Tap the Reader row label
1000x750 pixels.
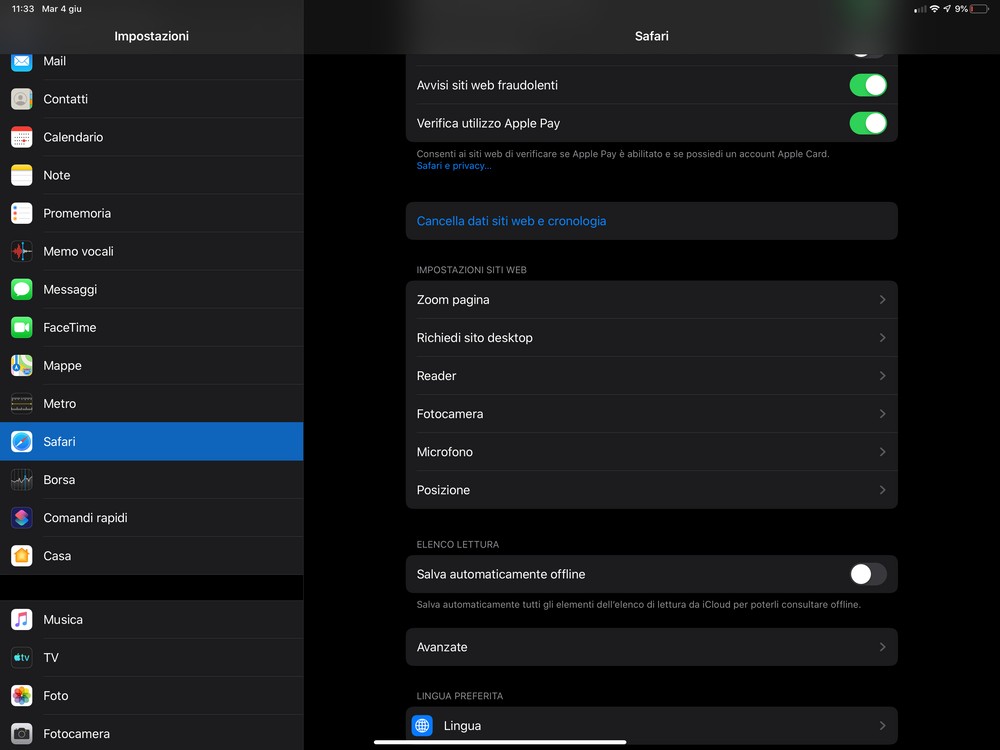click(436, 376)
